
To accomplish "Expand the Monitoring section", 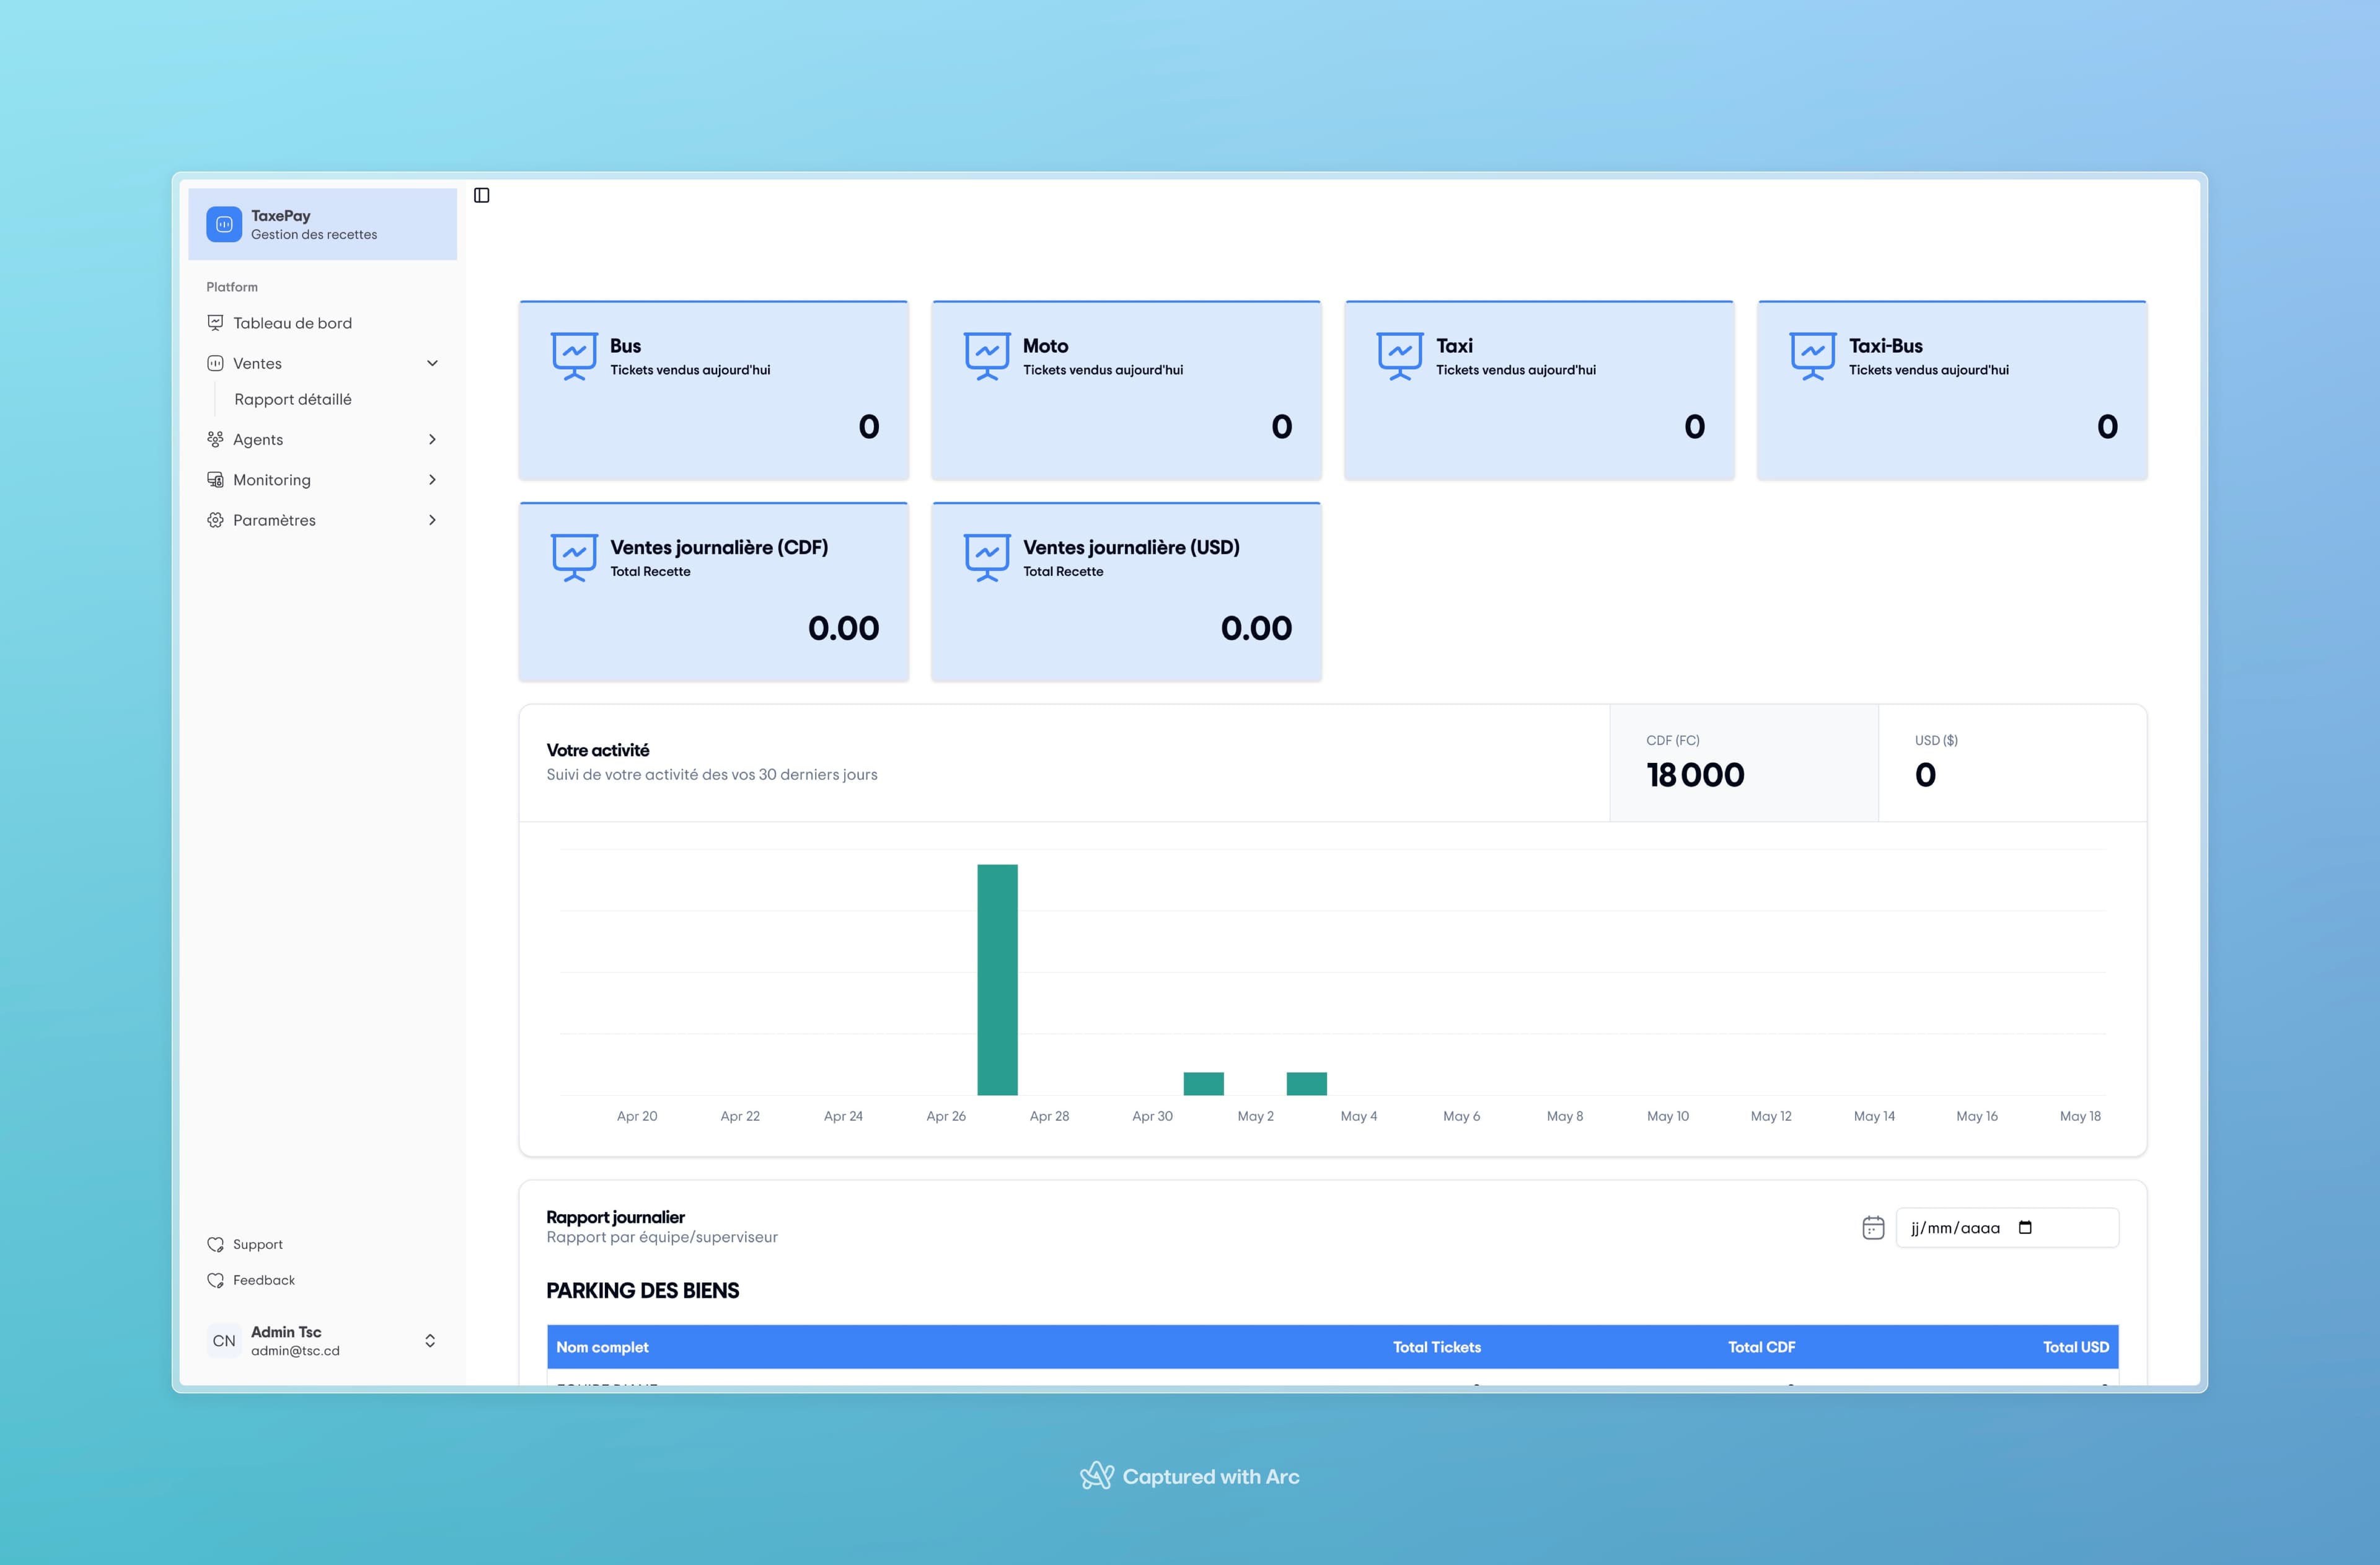I will (x=432, y=479).
